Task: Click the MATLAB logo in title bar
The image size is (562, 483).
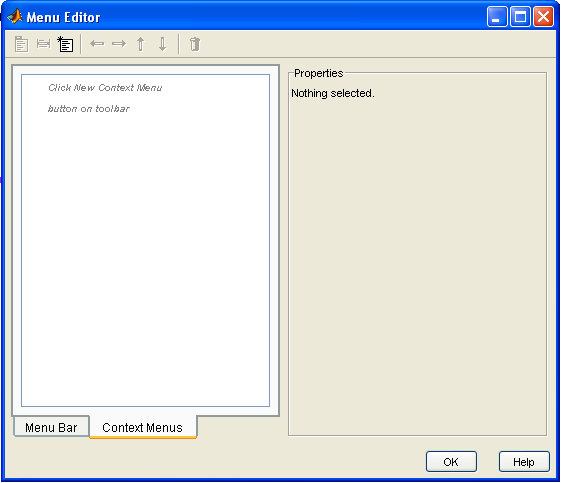Action: (15, 16)
